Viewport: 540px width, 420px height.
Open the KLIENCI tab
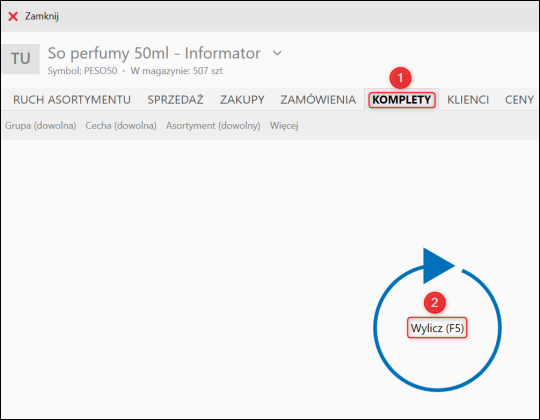click(468, 100)
